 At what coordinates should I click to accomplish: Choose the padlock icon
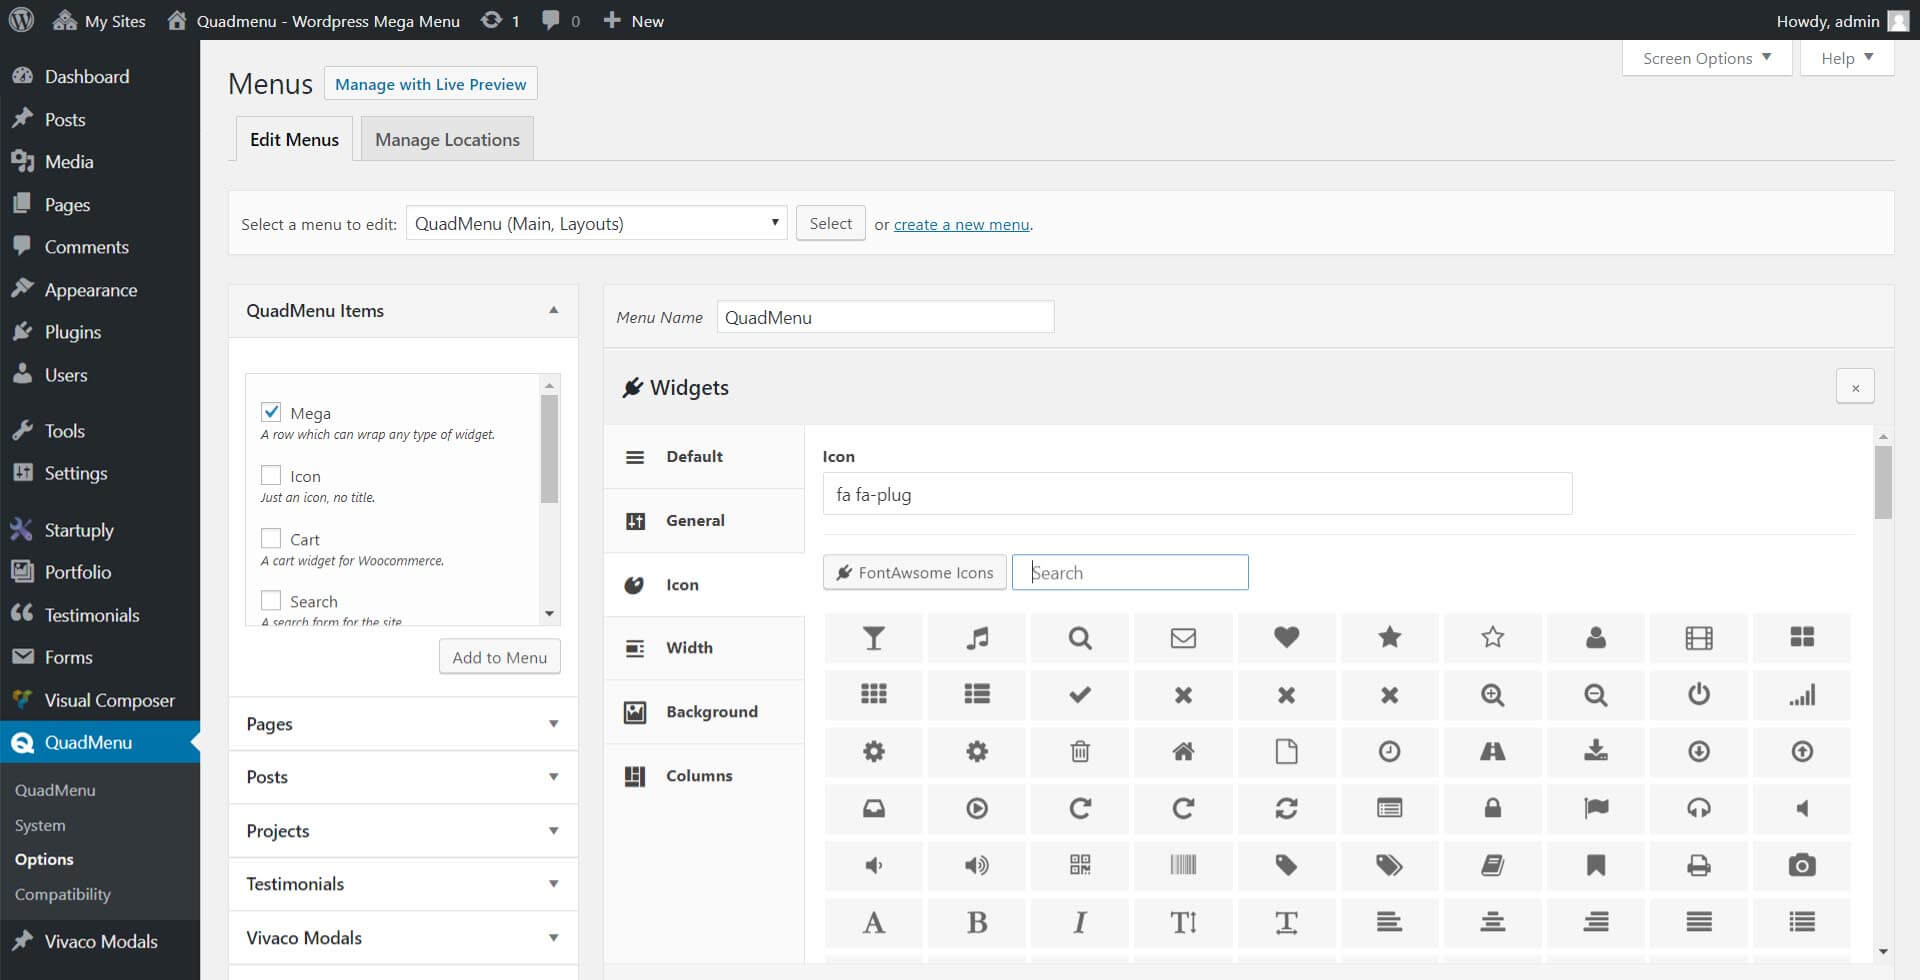pos(1492,809)
